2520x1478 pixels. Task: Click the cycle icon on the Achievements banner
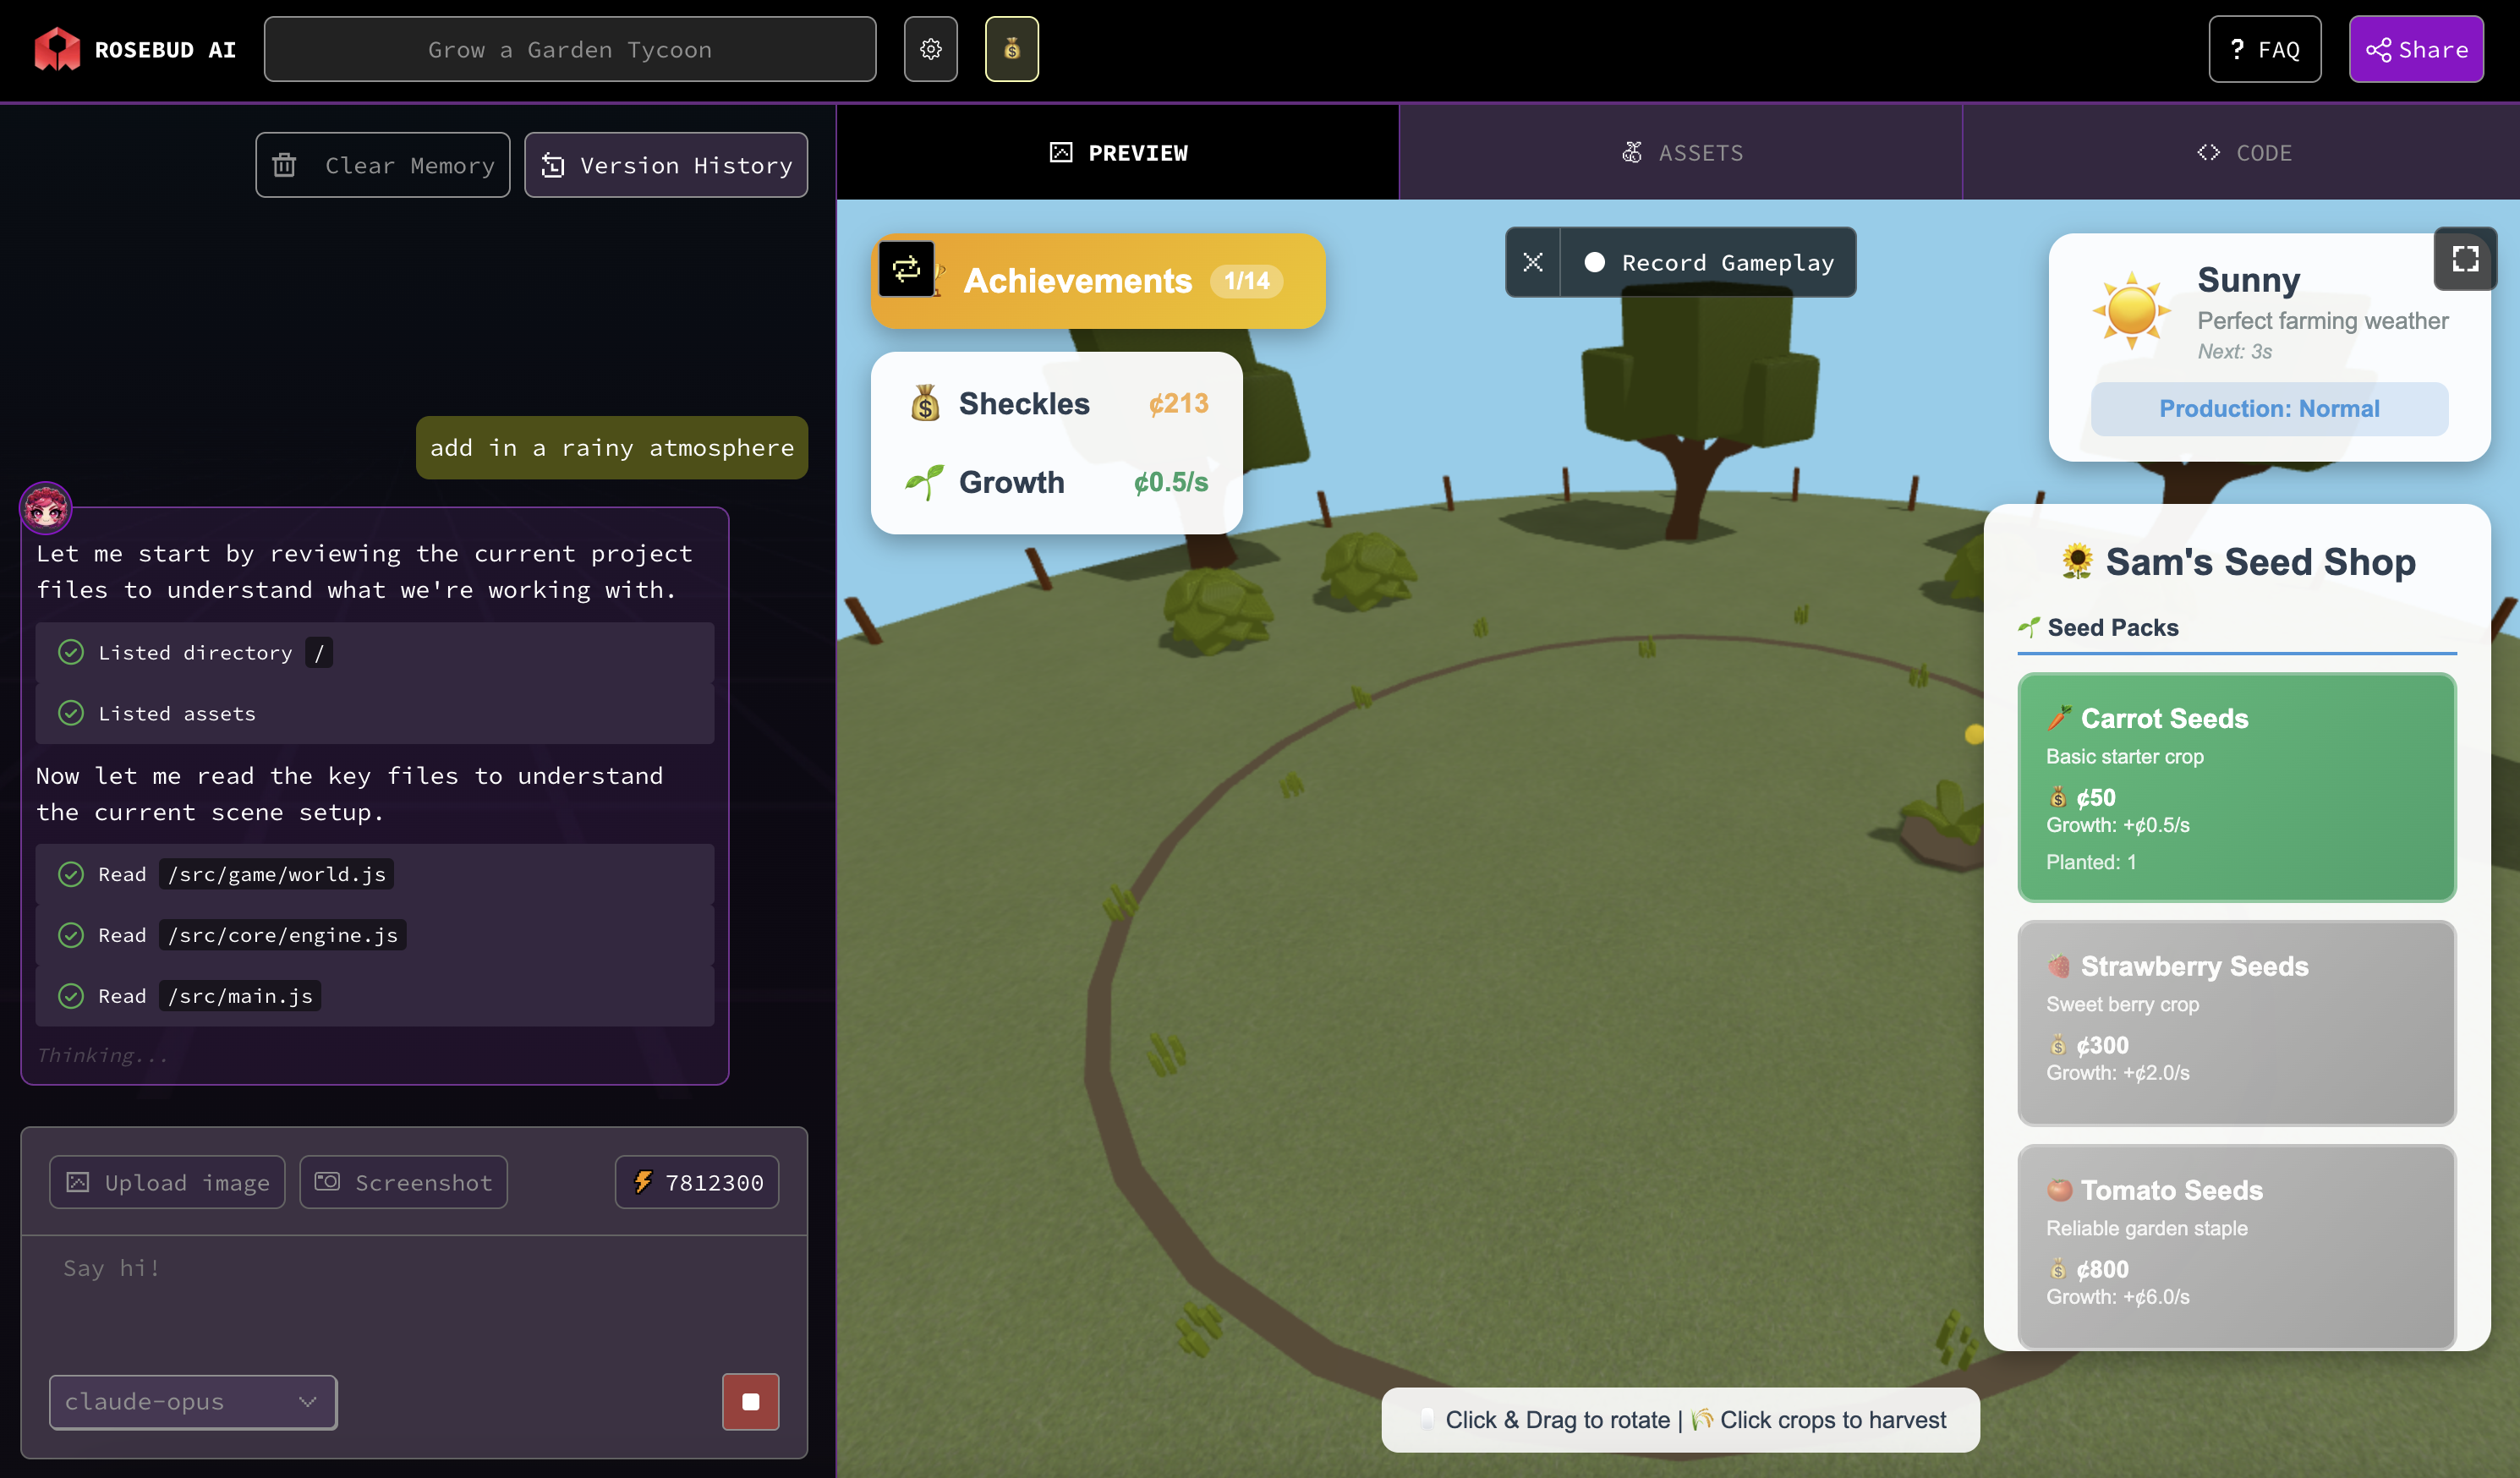tap(906, 270)
